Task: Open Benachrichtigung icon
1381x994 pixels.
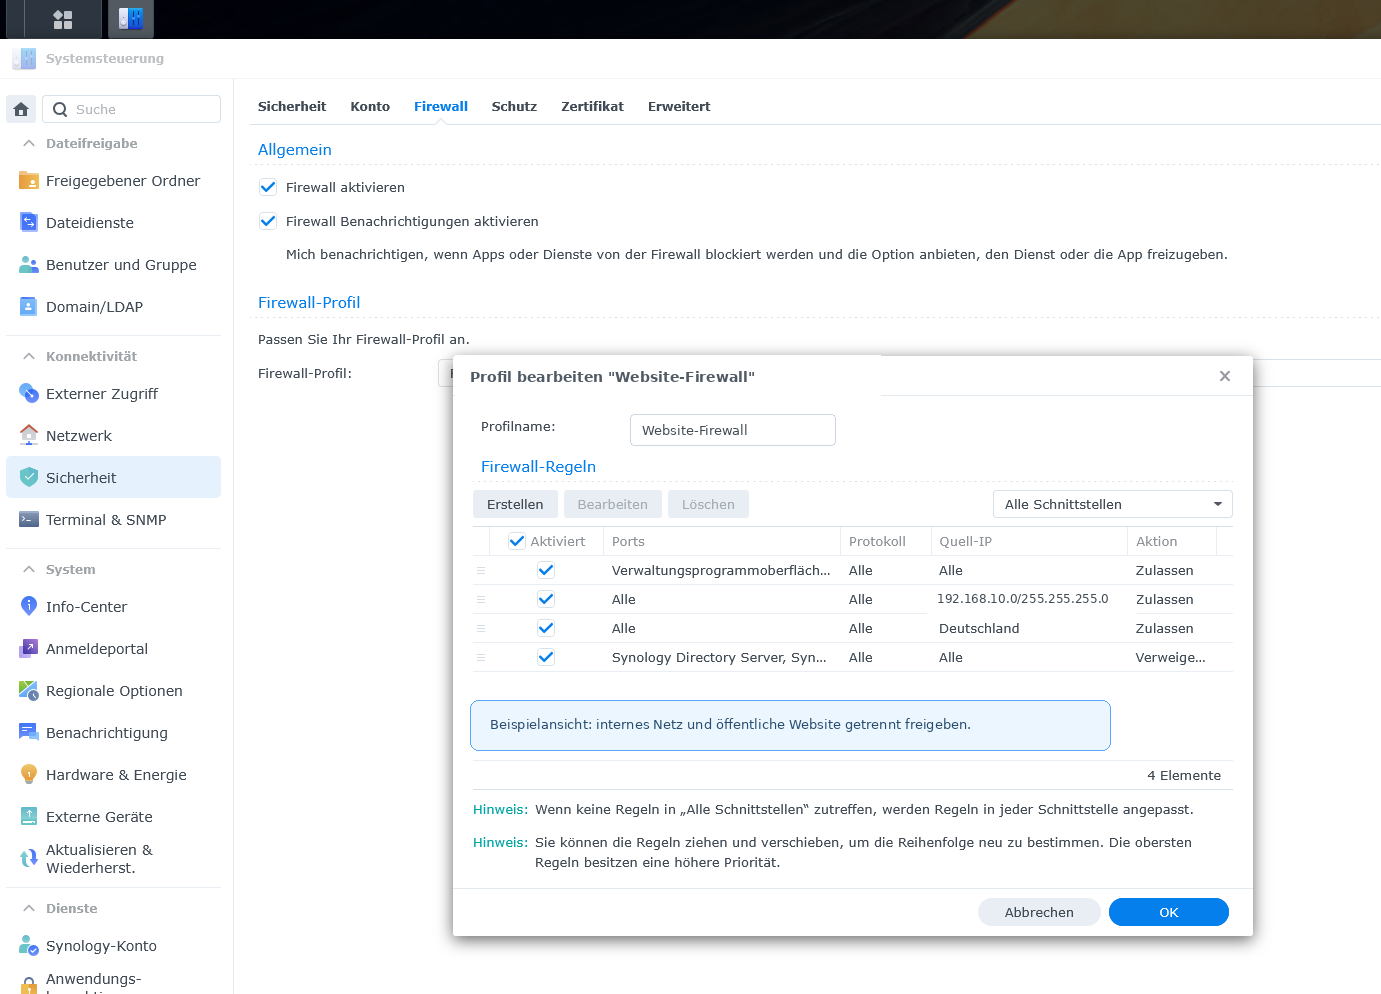Action: (x=29, y=733)
